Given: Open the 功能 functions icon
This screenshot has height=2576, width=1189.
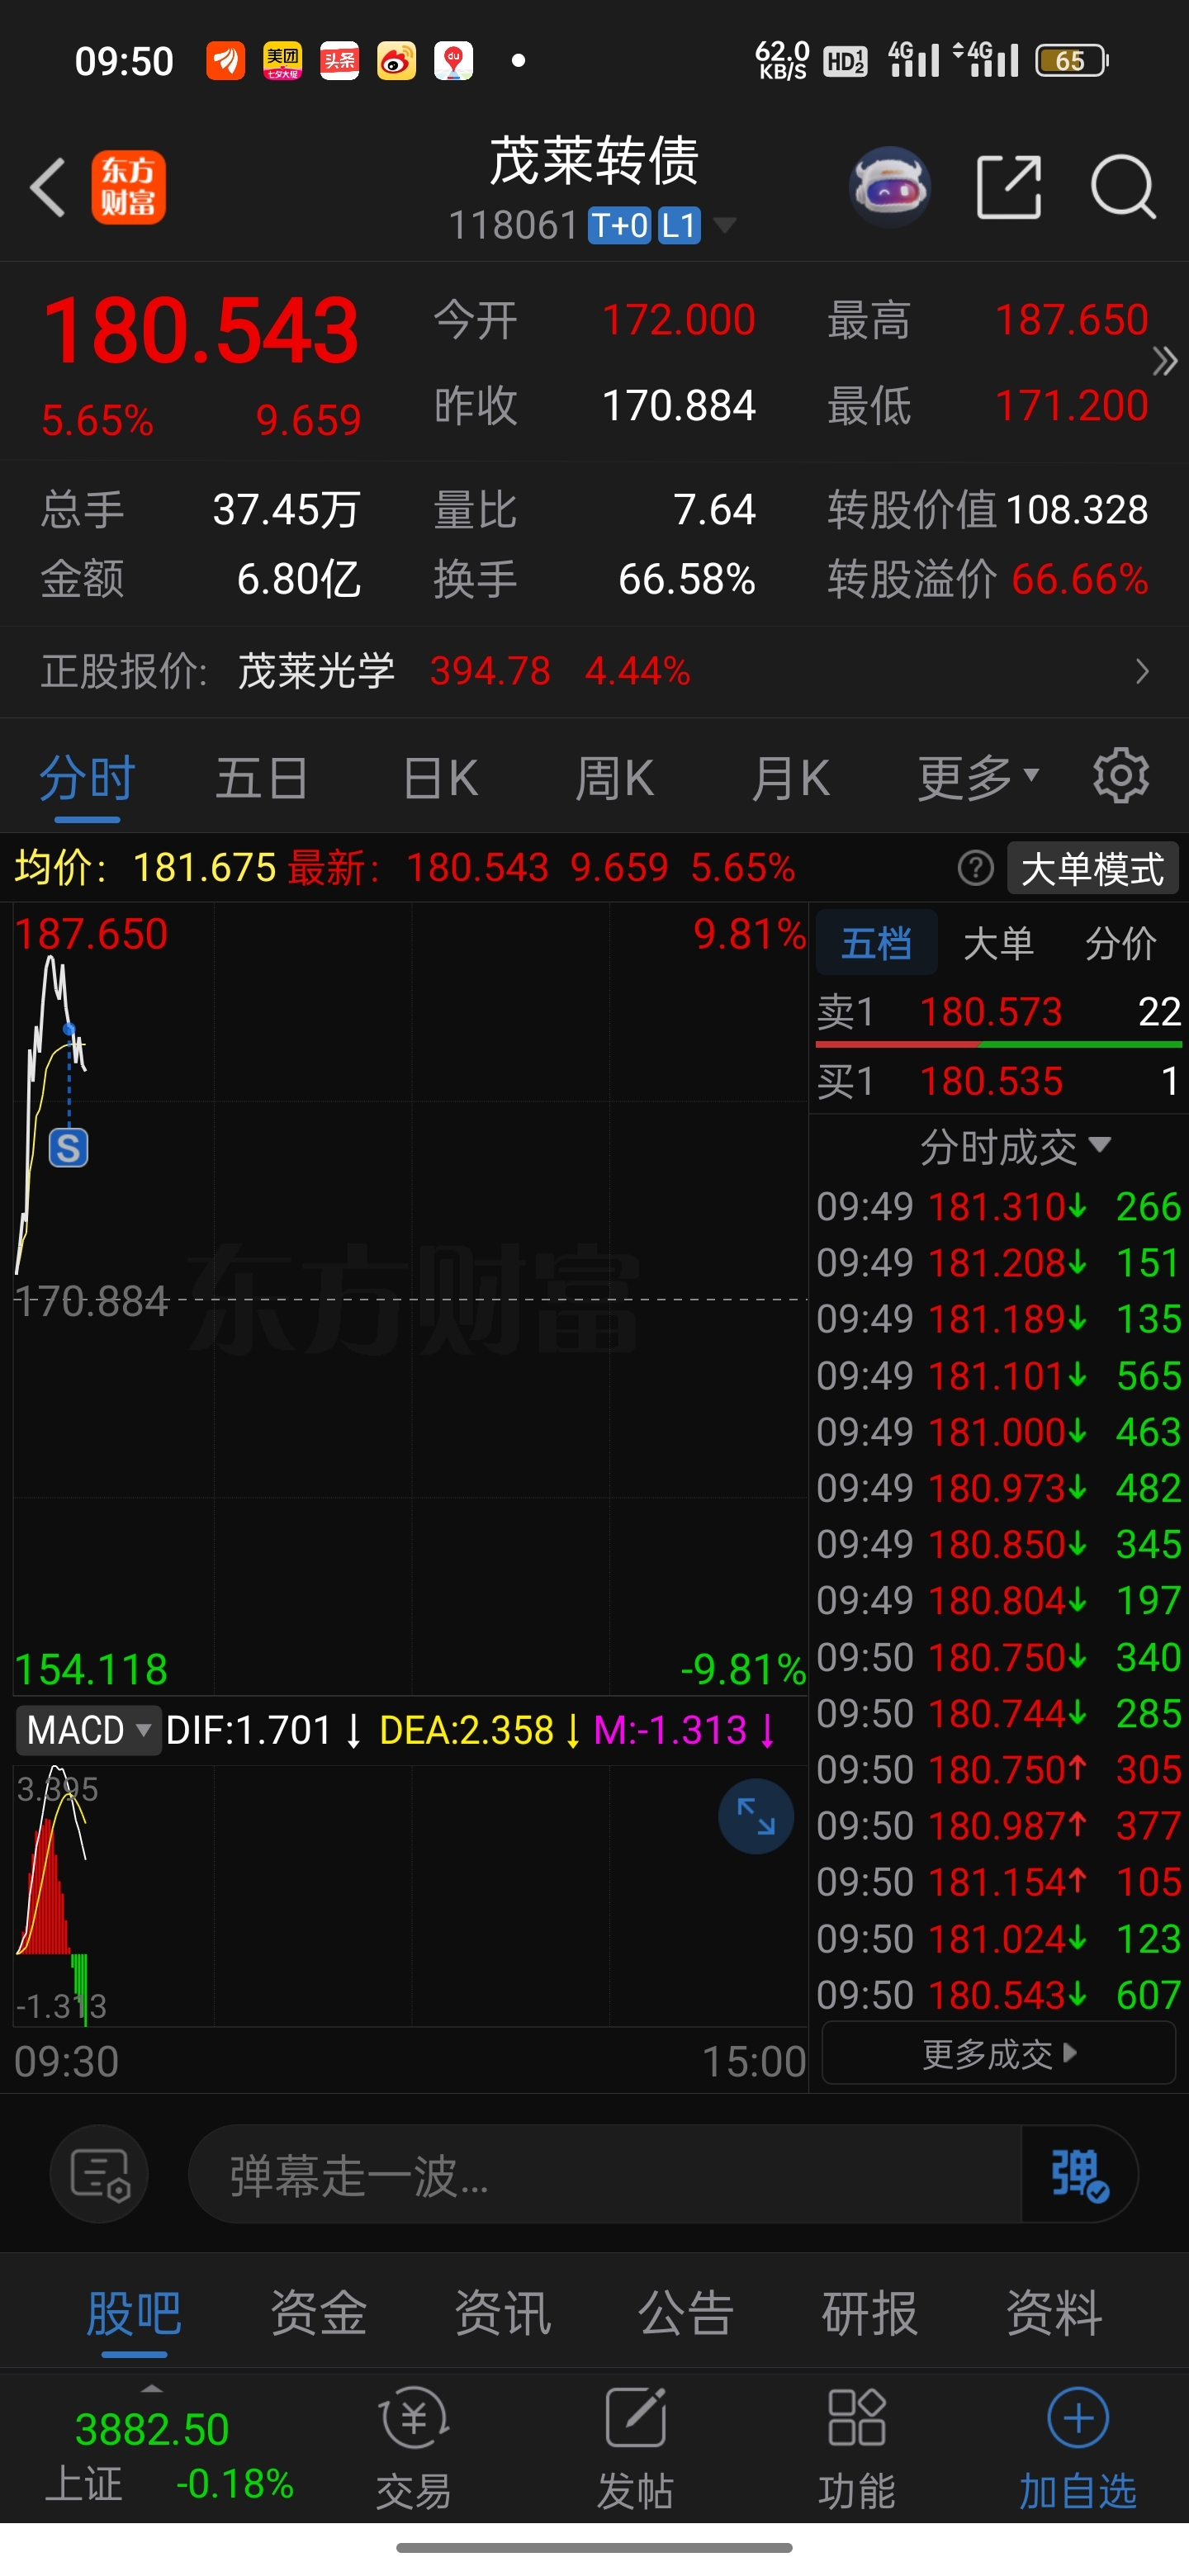Looking at the screenshot, I should tap(857, 2448).
